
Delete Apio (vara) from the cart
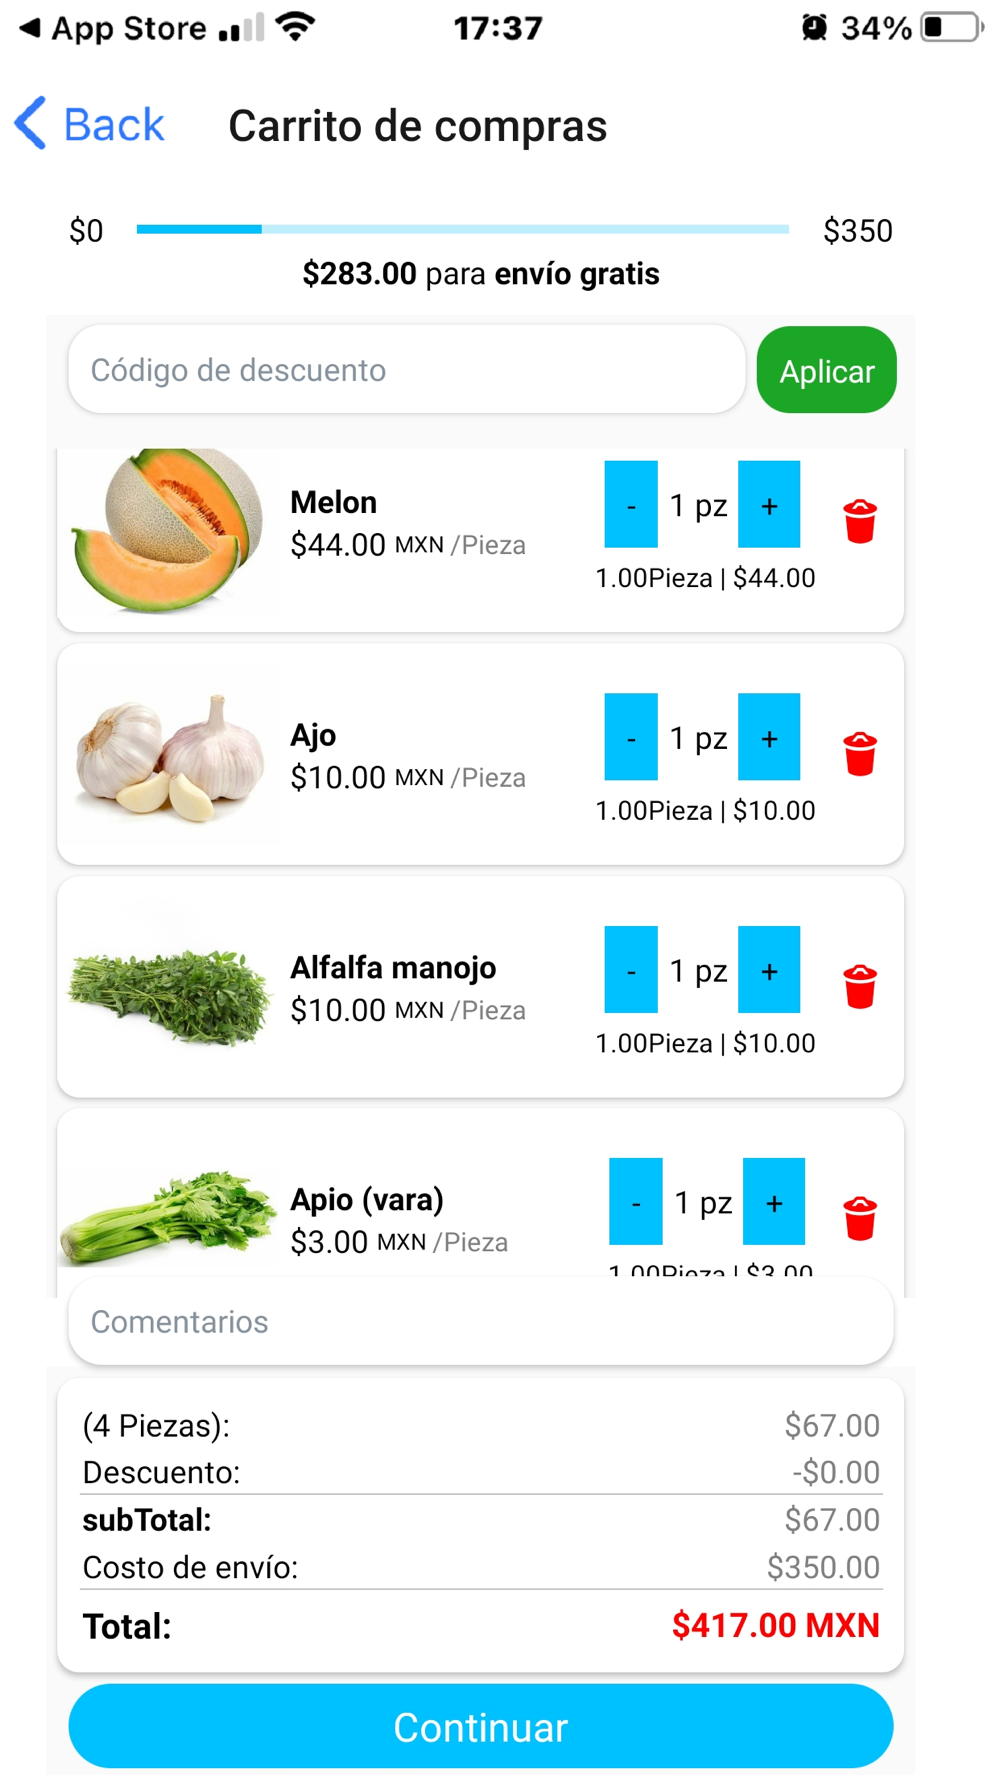tap(859, 1218)
